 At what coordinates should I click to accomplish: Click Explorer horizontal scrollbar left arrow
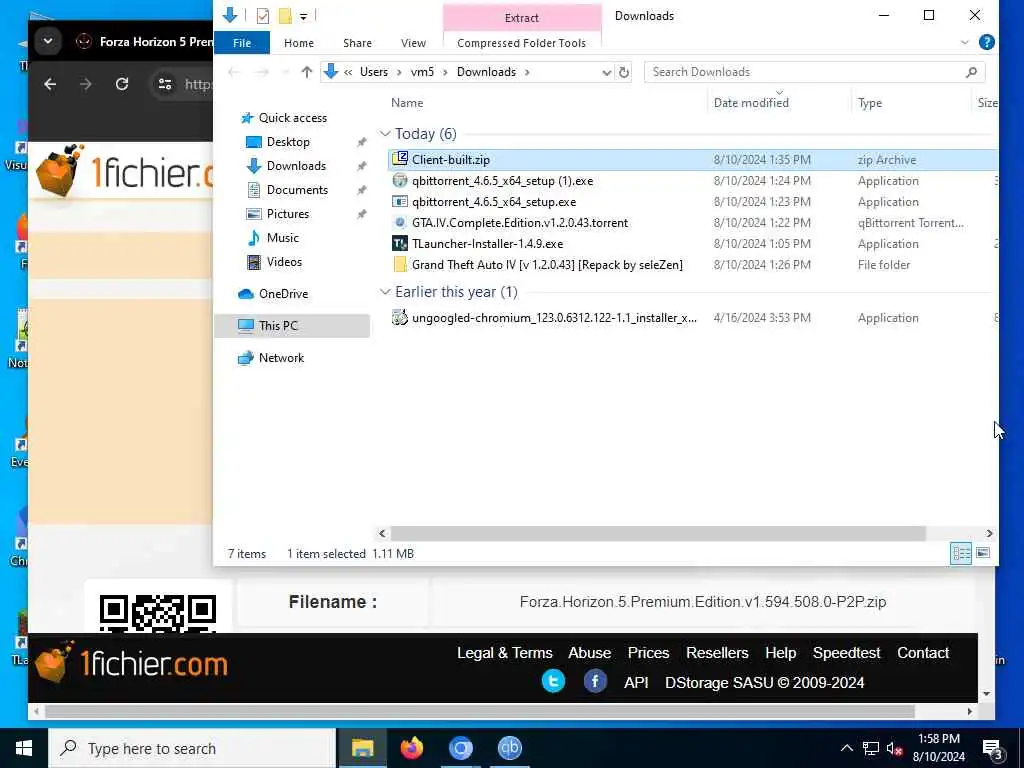coord(383,534)
